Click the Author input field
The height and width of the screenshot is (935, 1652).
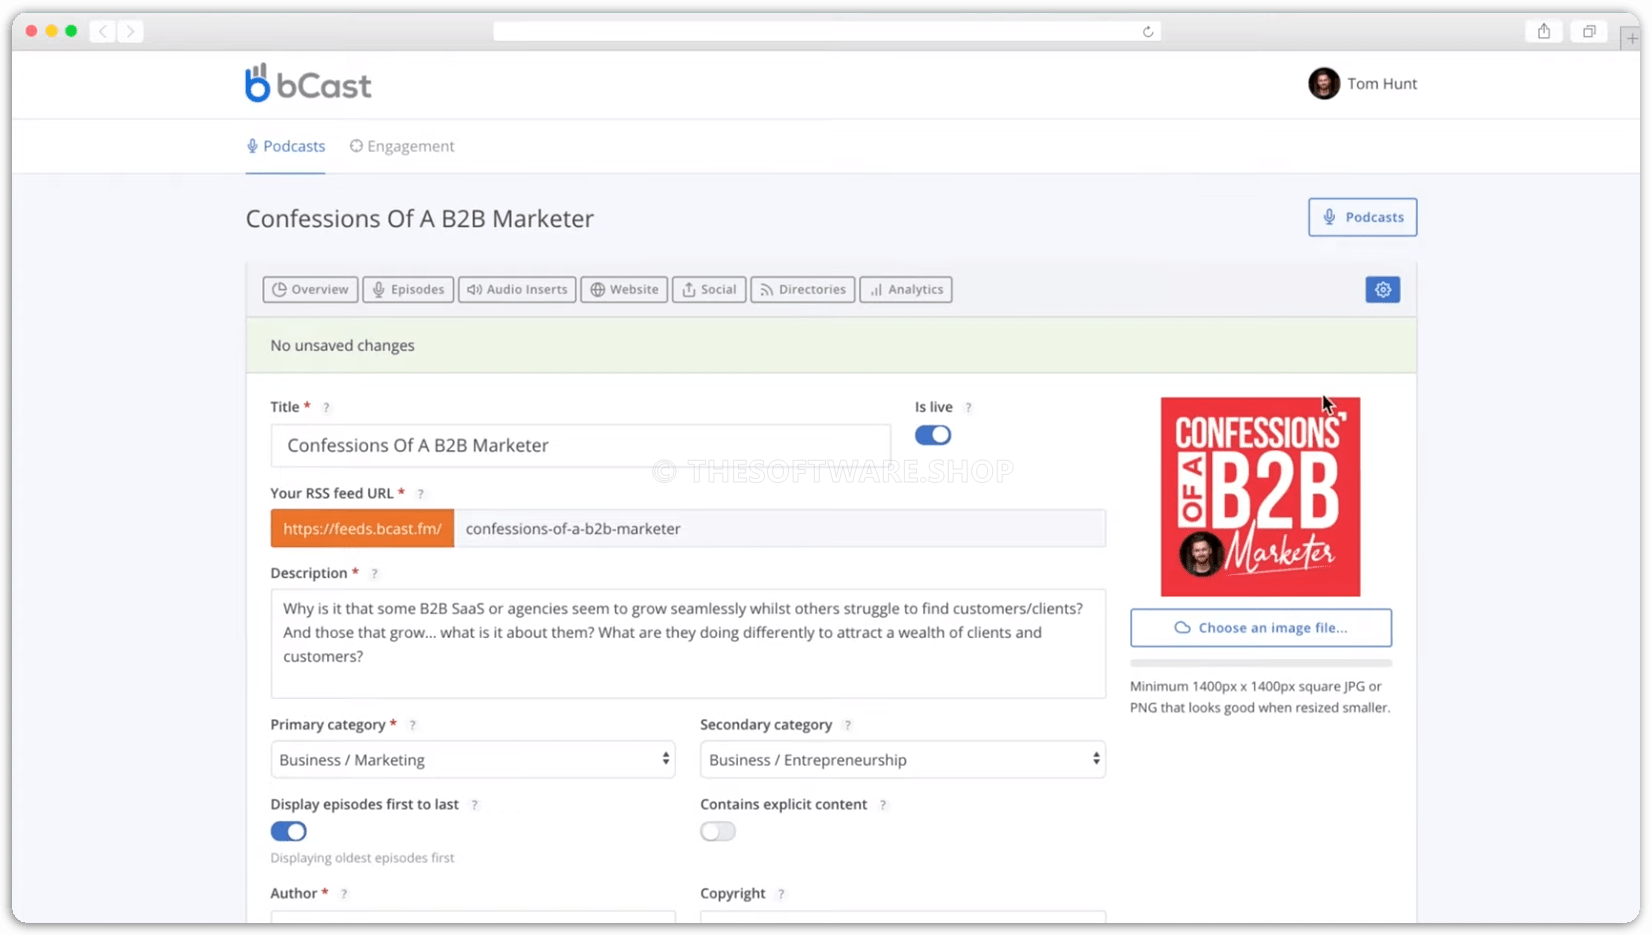pyautogui.click(x=472, y=917)
